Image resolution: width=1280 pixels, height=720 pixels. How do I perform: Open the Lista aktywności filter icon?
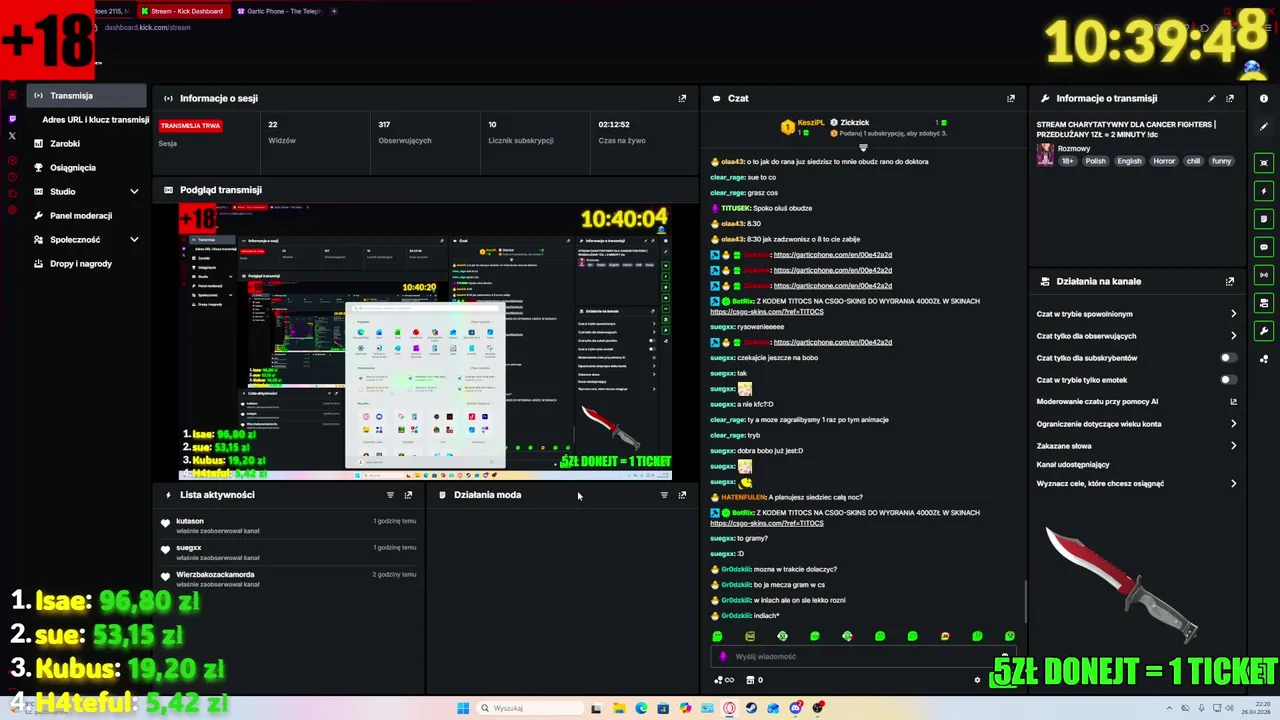tap(390, 495)
